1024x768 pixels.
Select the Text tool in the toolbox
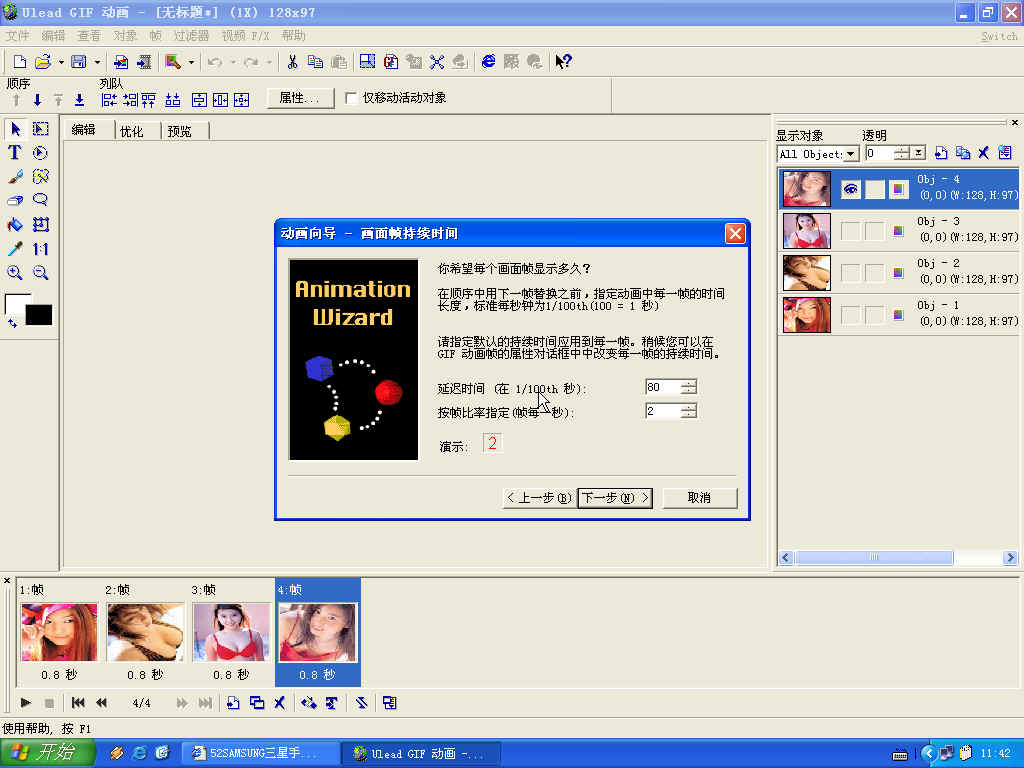pos(14,152)
